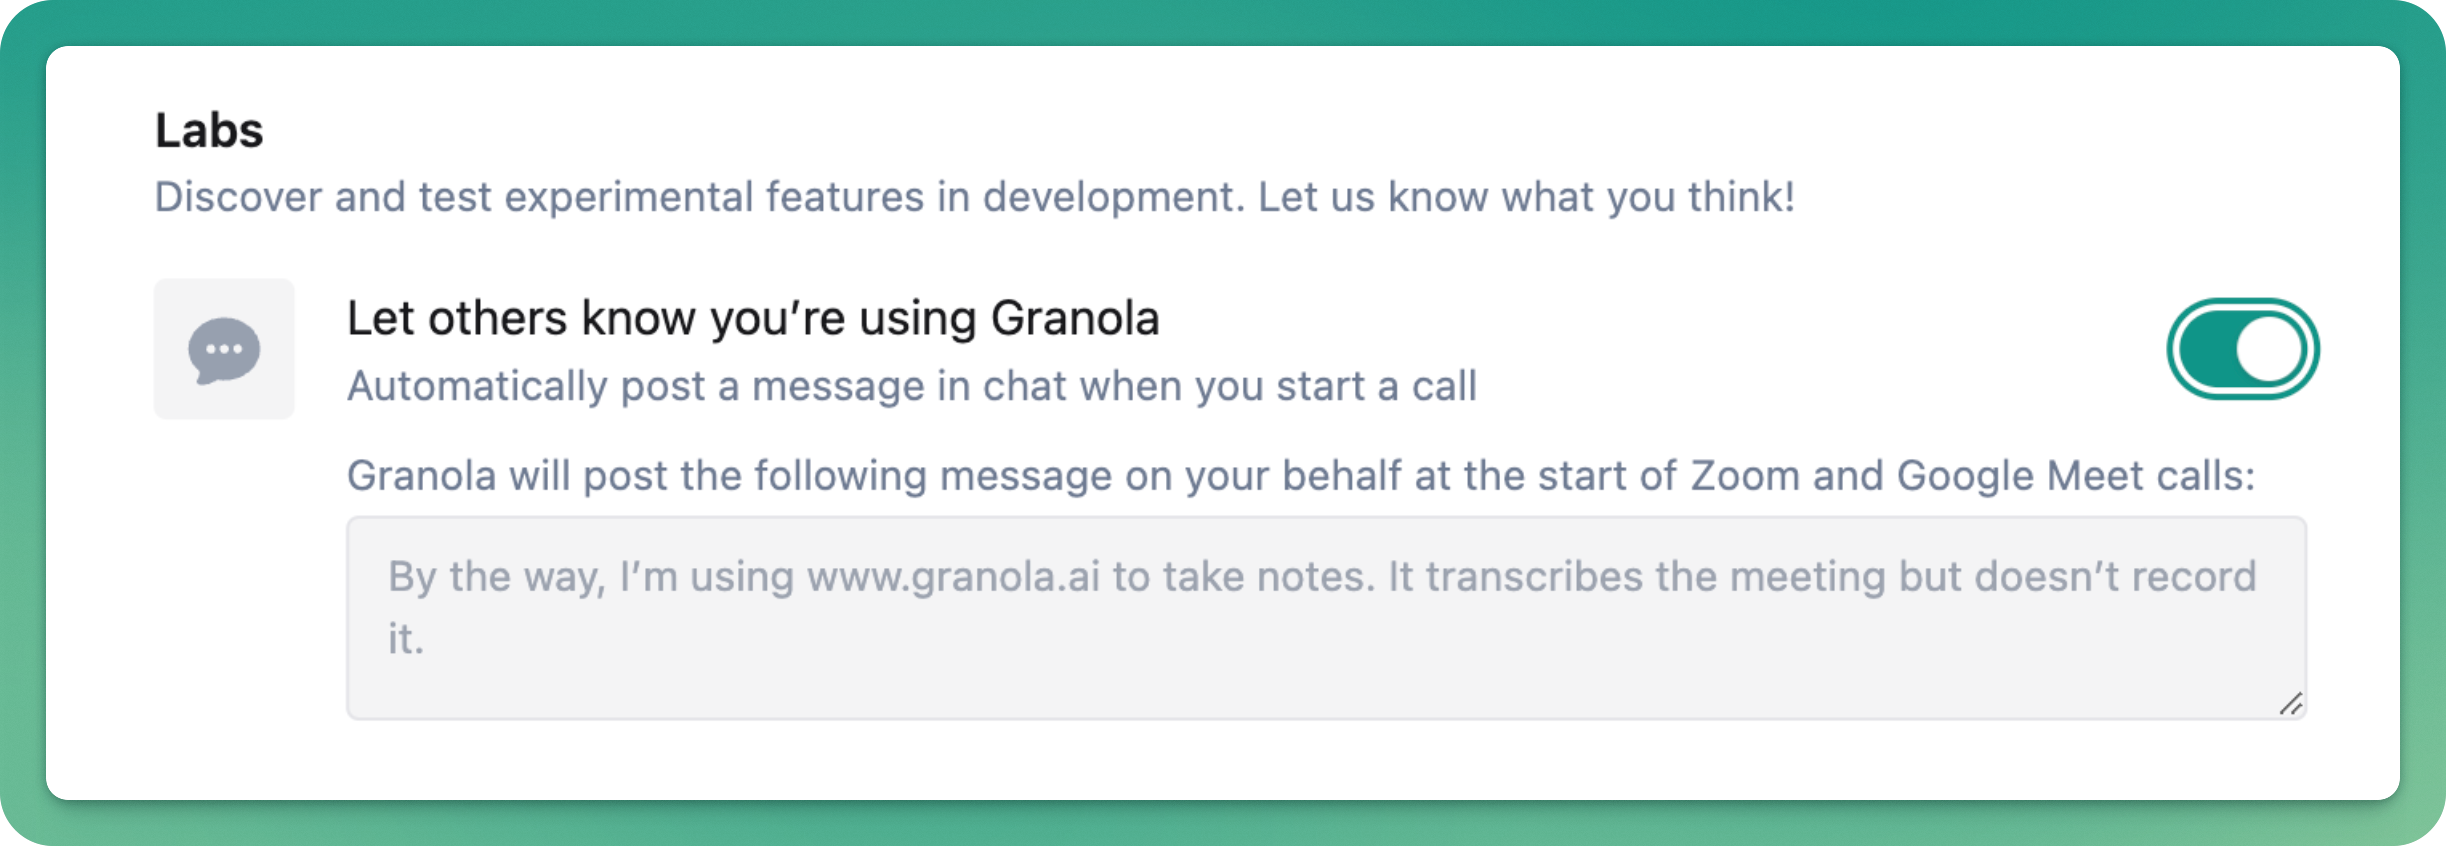Viewport: 2446px width, 846px height.
Task: Click the text area resize handle
Action: pos(2291,704)
